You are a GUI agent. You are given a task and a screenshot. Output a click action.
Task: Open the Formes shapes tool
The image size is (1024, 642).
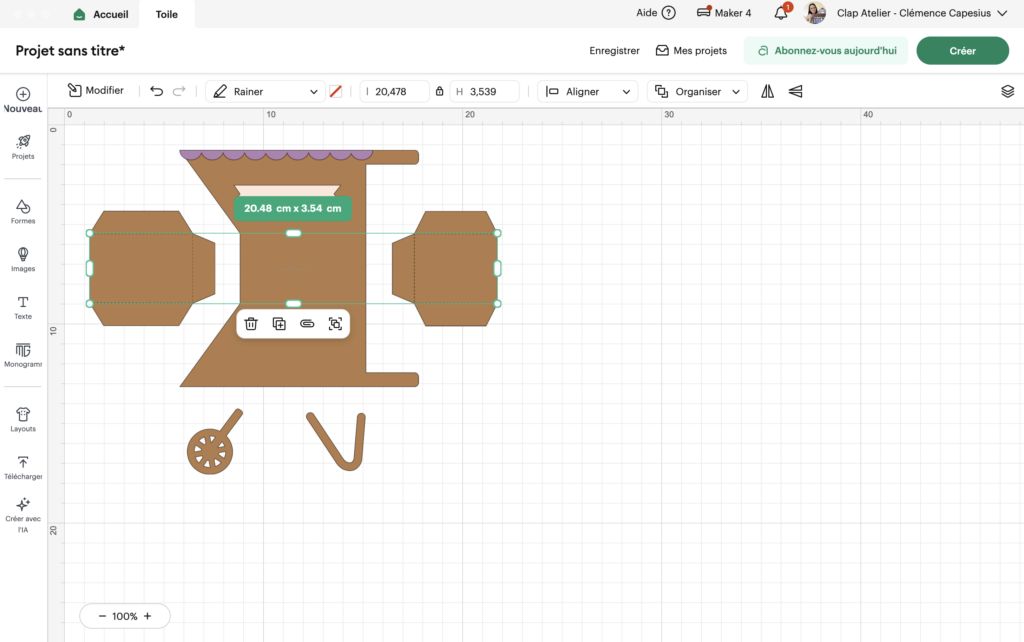(23, 211)
